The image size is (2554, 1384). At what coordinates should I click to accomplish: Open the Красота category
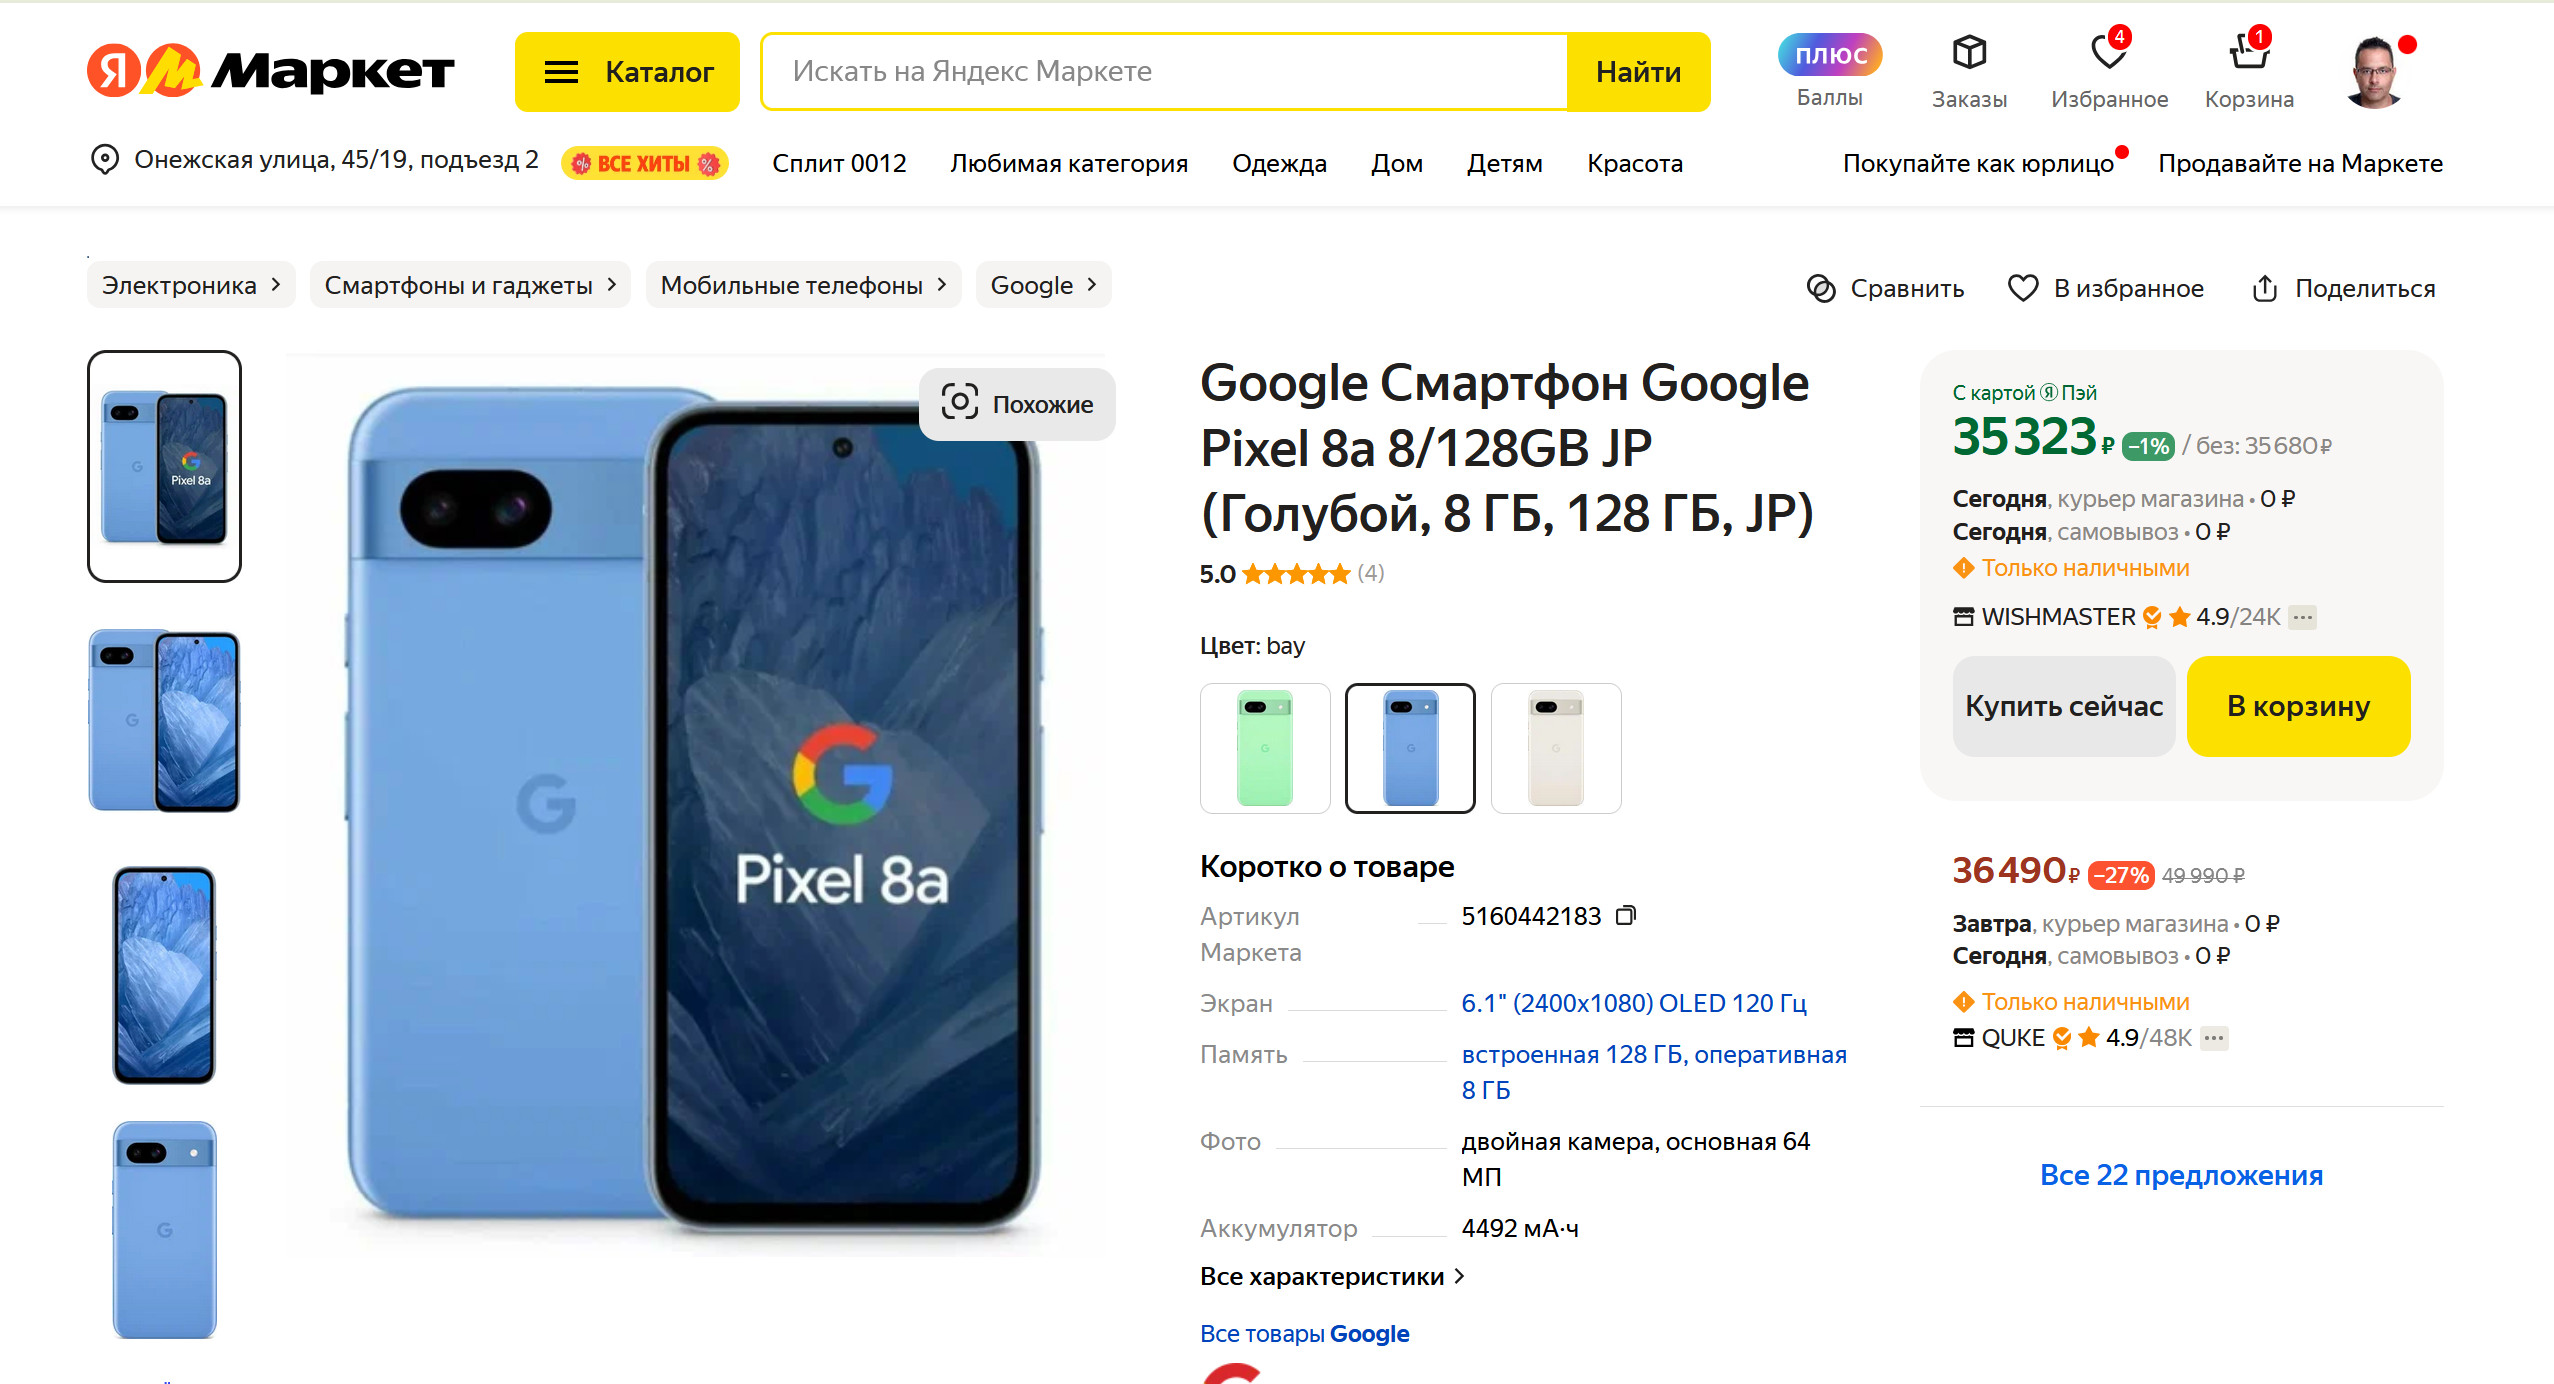pos(1634,163)
